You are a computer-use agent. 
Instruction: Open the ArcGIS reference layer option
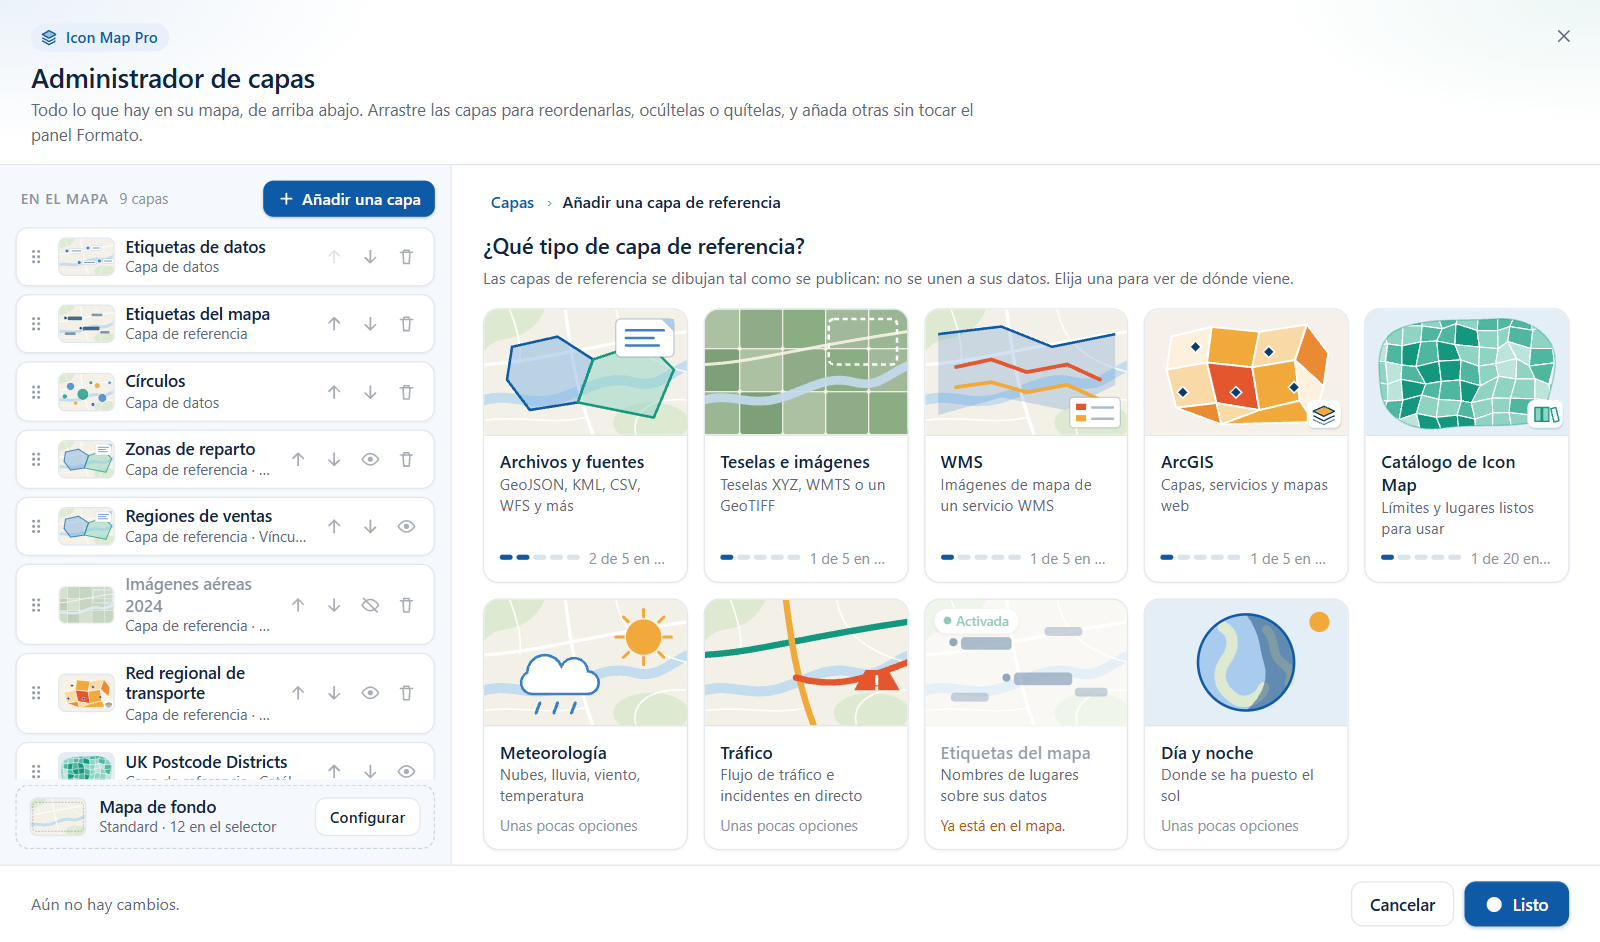[1246, 445]
